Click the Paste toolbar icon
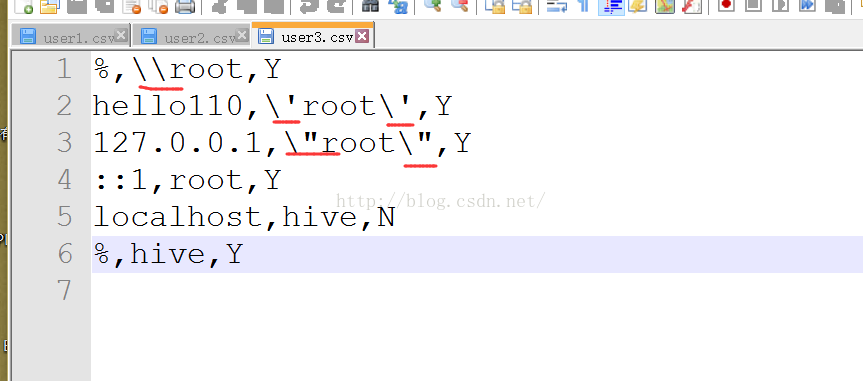Viewport: 863px width, 381px height. 274,6
